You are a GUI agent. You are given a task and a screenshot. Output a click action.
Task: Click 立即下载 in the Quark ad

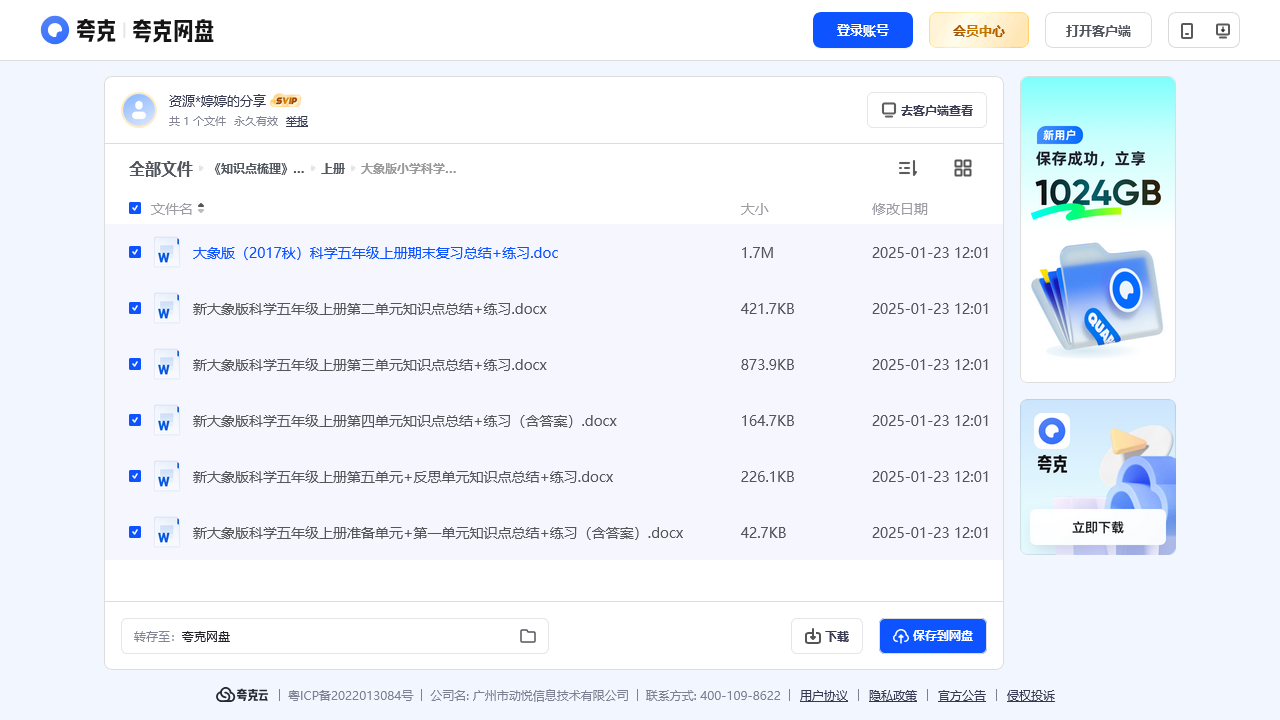tap(1098, 527)
